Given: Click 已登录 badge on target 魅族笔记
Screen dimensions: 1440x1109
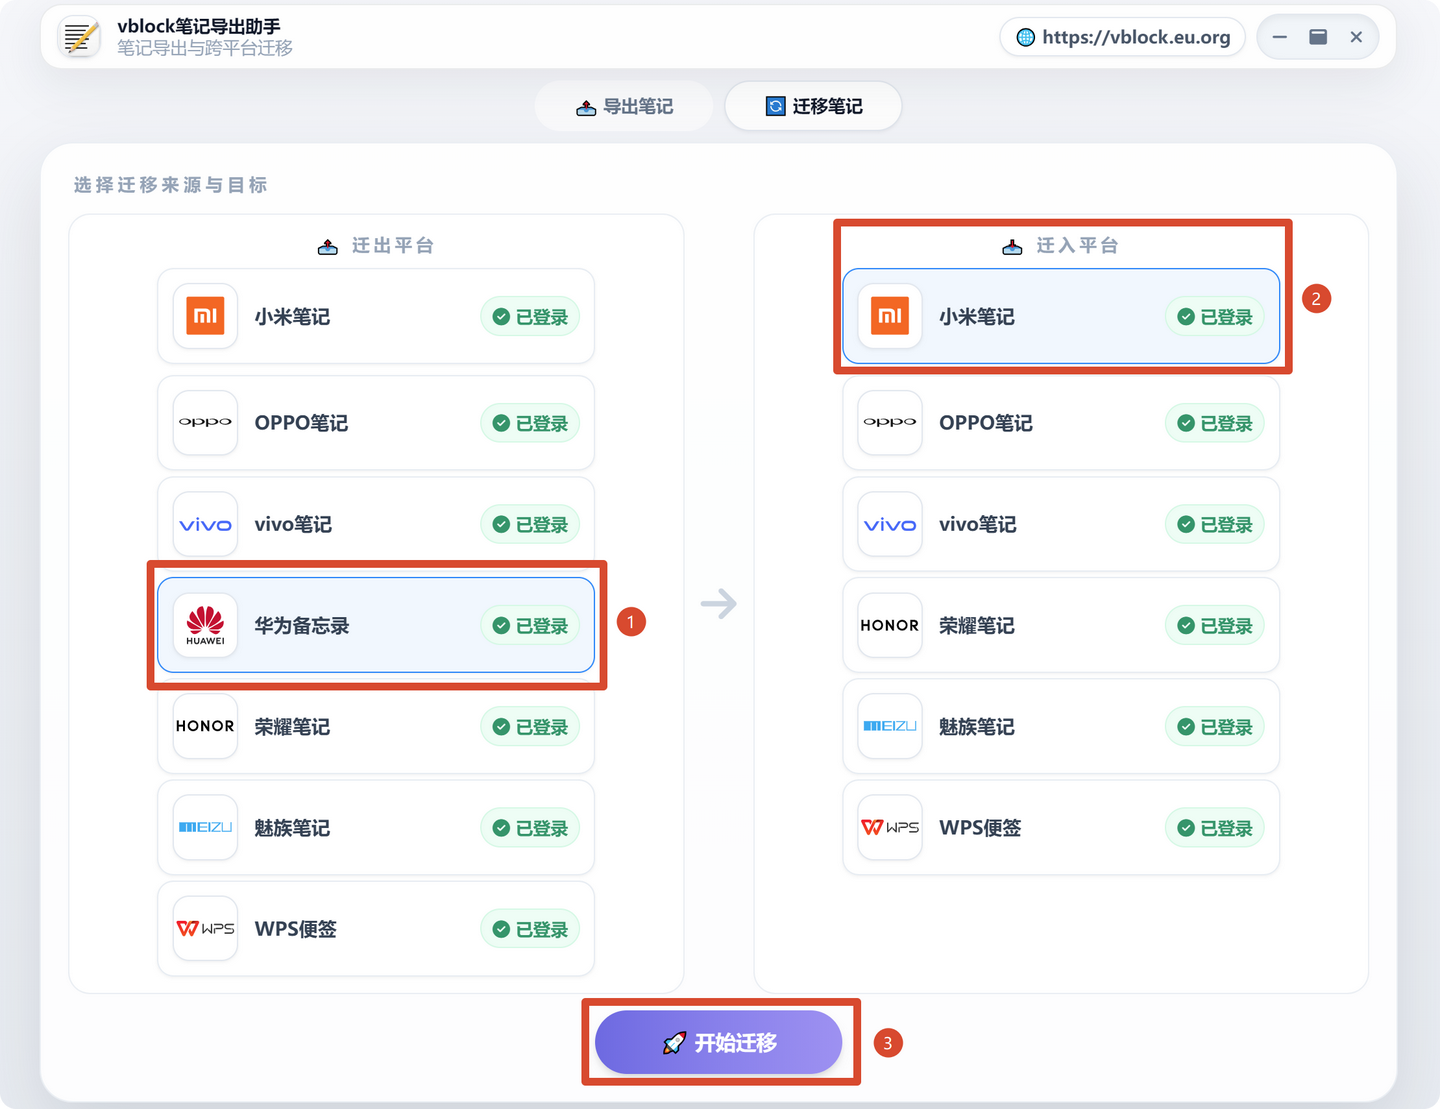Looking at the screenshot, I should click(x=1215, y=727).
